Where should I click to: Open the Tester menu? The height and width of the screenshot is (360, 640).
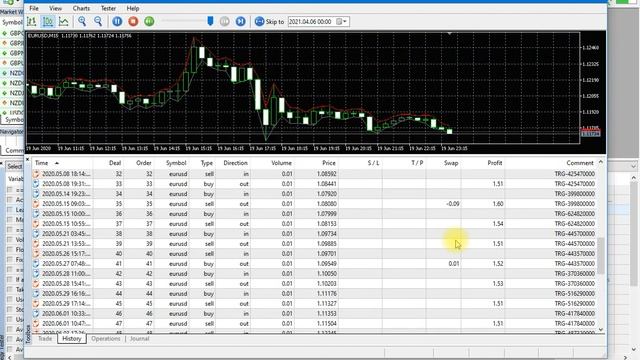[108, 8]
